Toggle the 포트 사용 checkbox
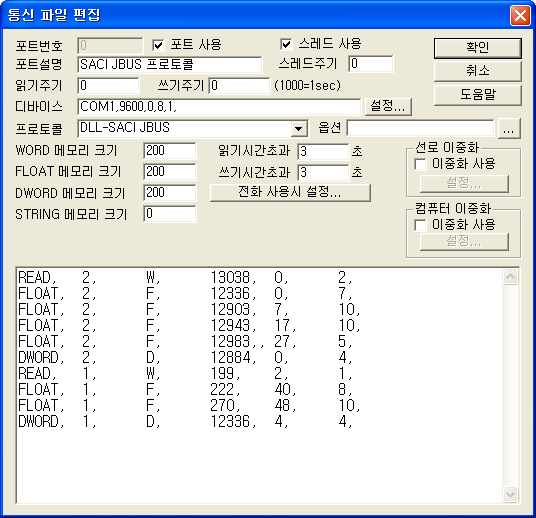Viewport: 536px width, 518px height. point(158,45)
